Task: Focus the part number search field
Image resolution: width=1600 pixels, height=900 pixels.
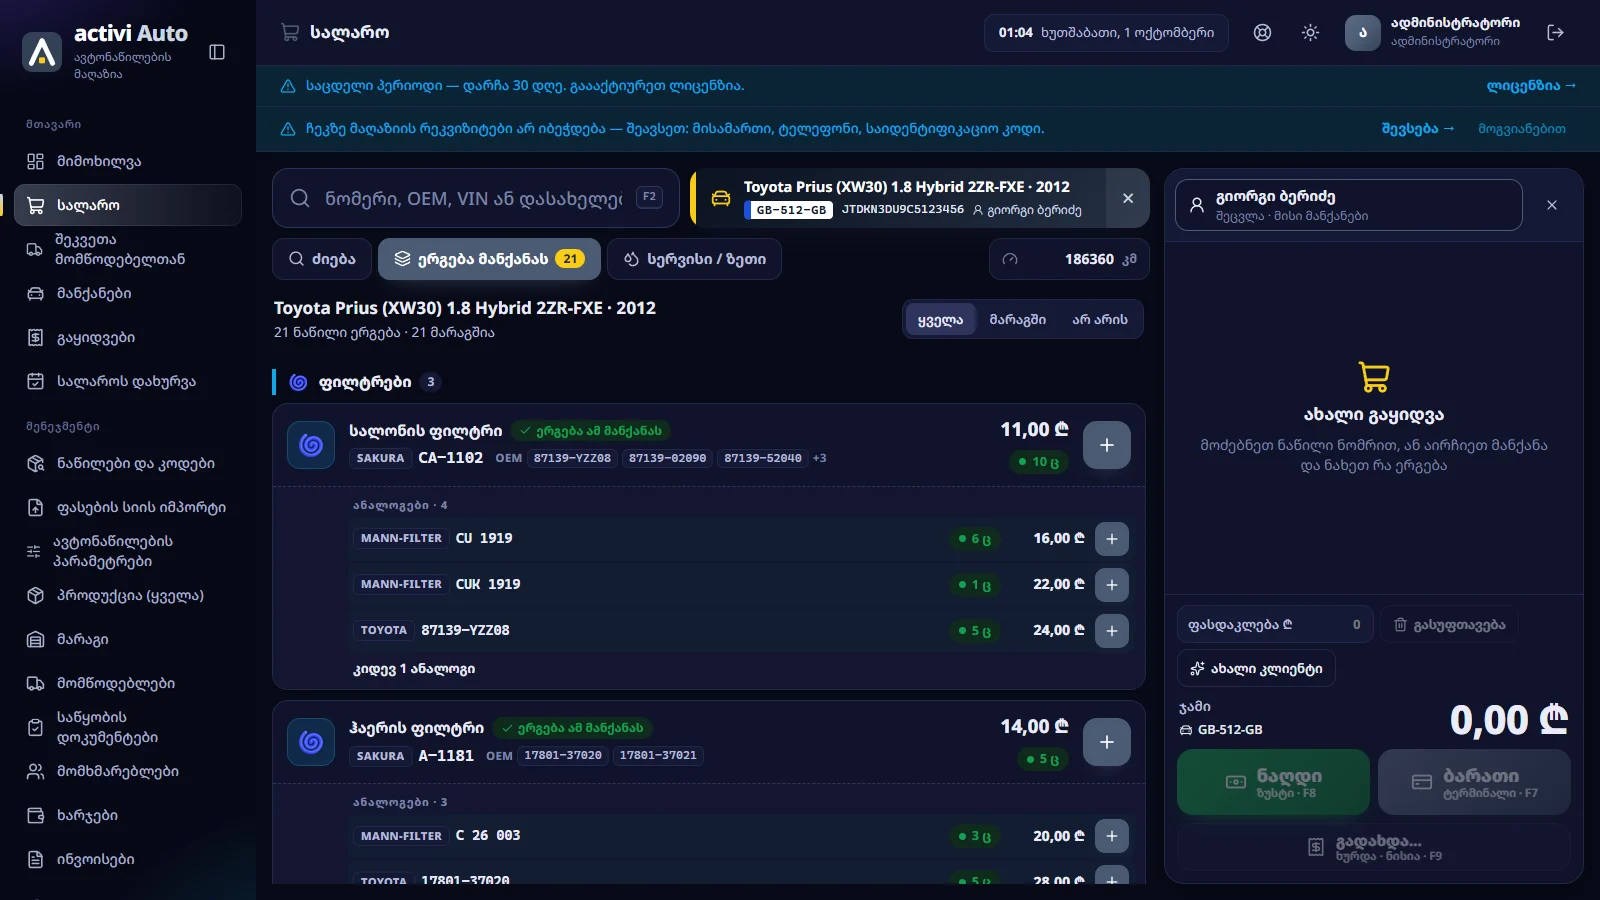Action: point(476,198)
